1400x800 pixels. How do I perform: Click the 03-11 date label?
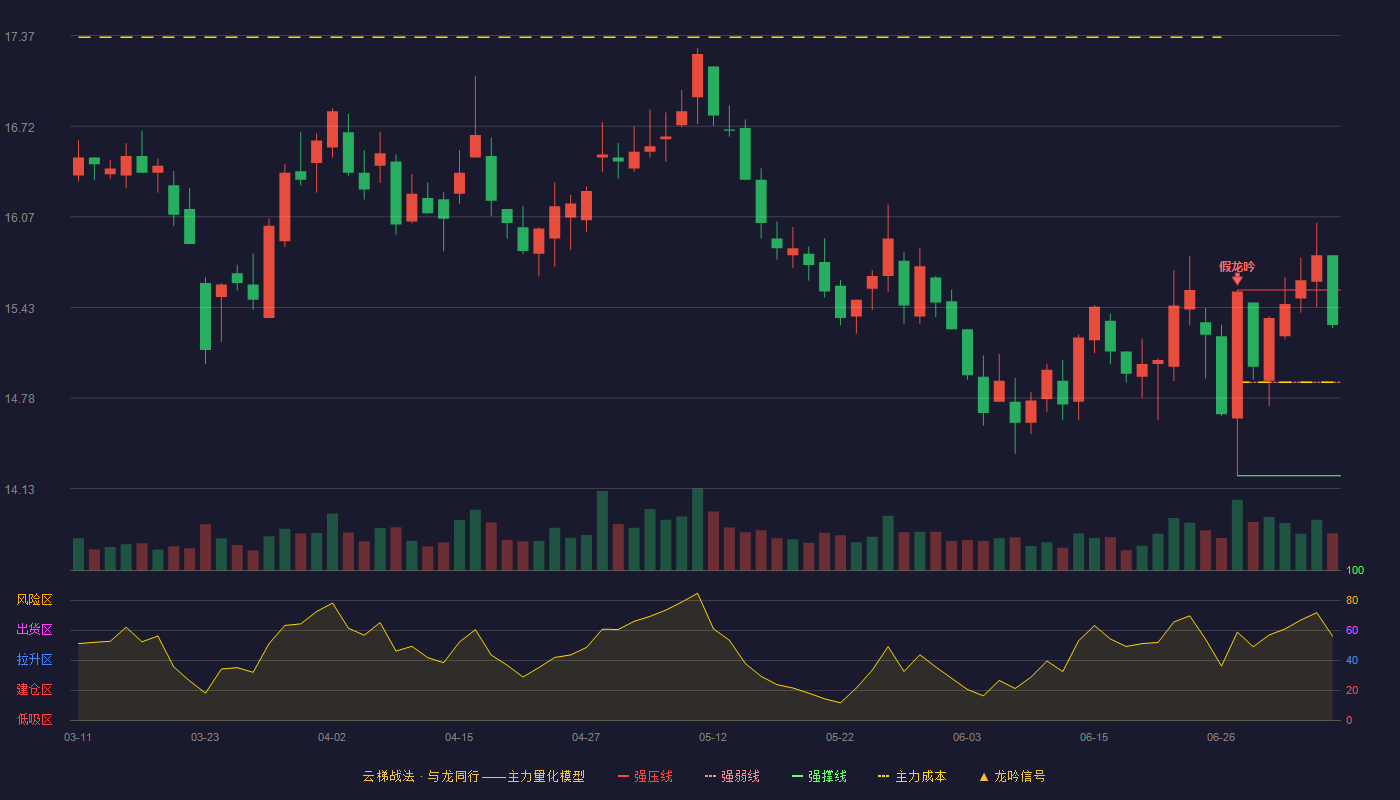point(78,737)
